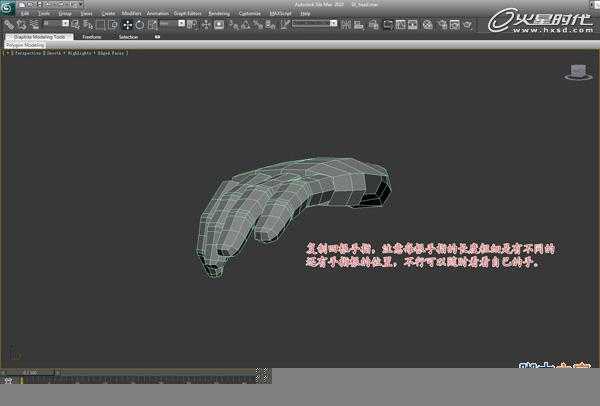
Task: Open the Curve Editor icon
Action: pyautogui.click(x=401, y=25)
